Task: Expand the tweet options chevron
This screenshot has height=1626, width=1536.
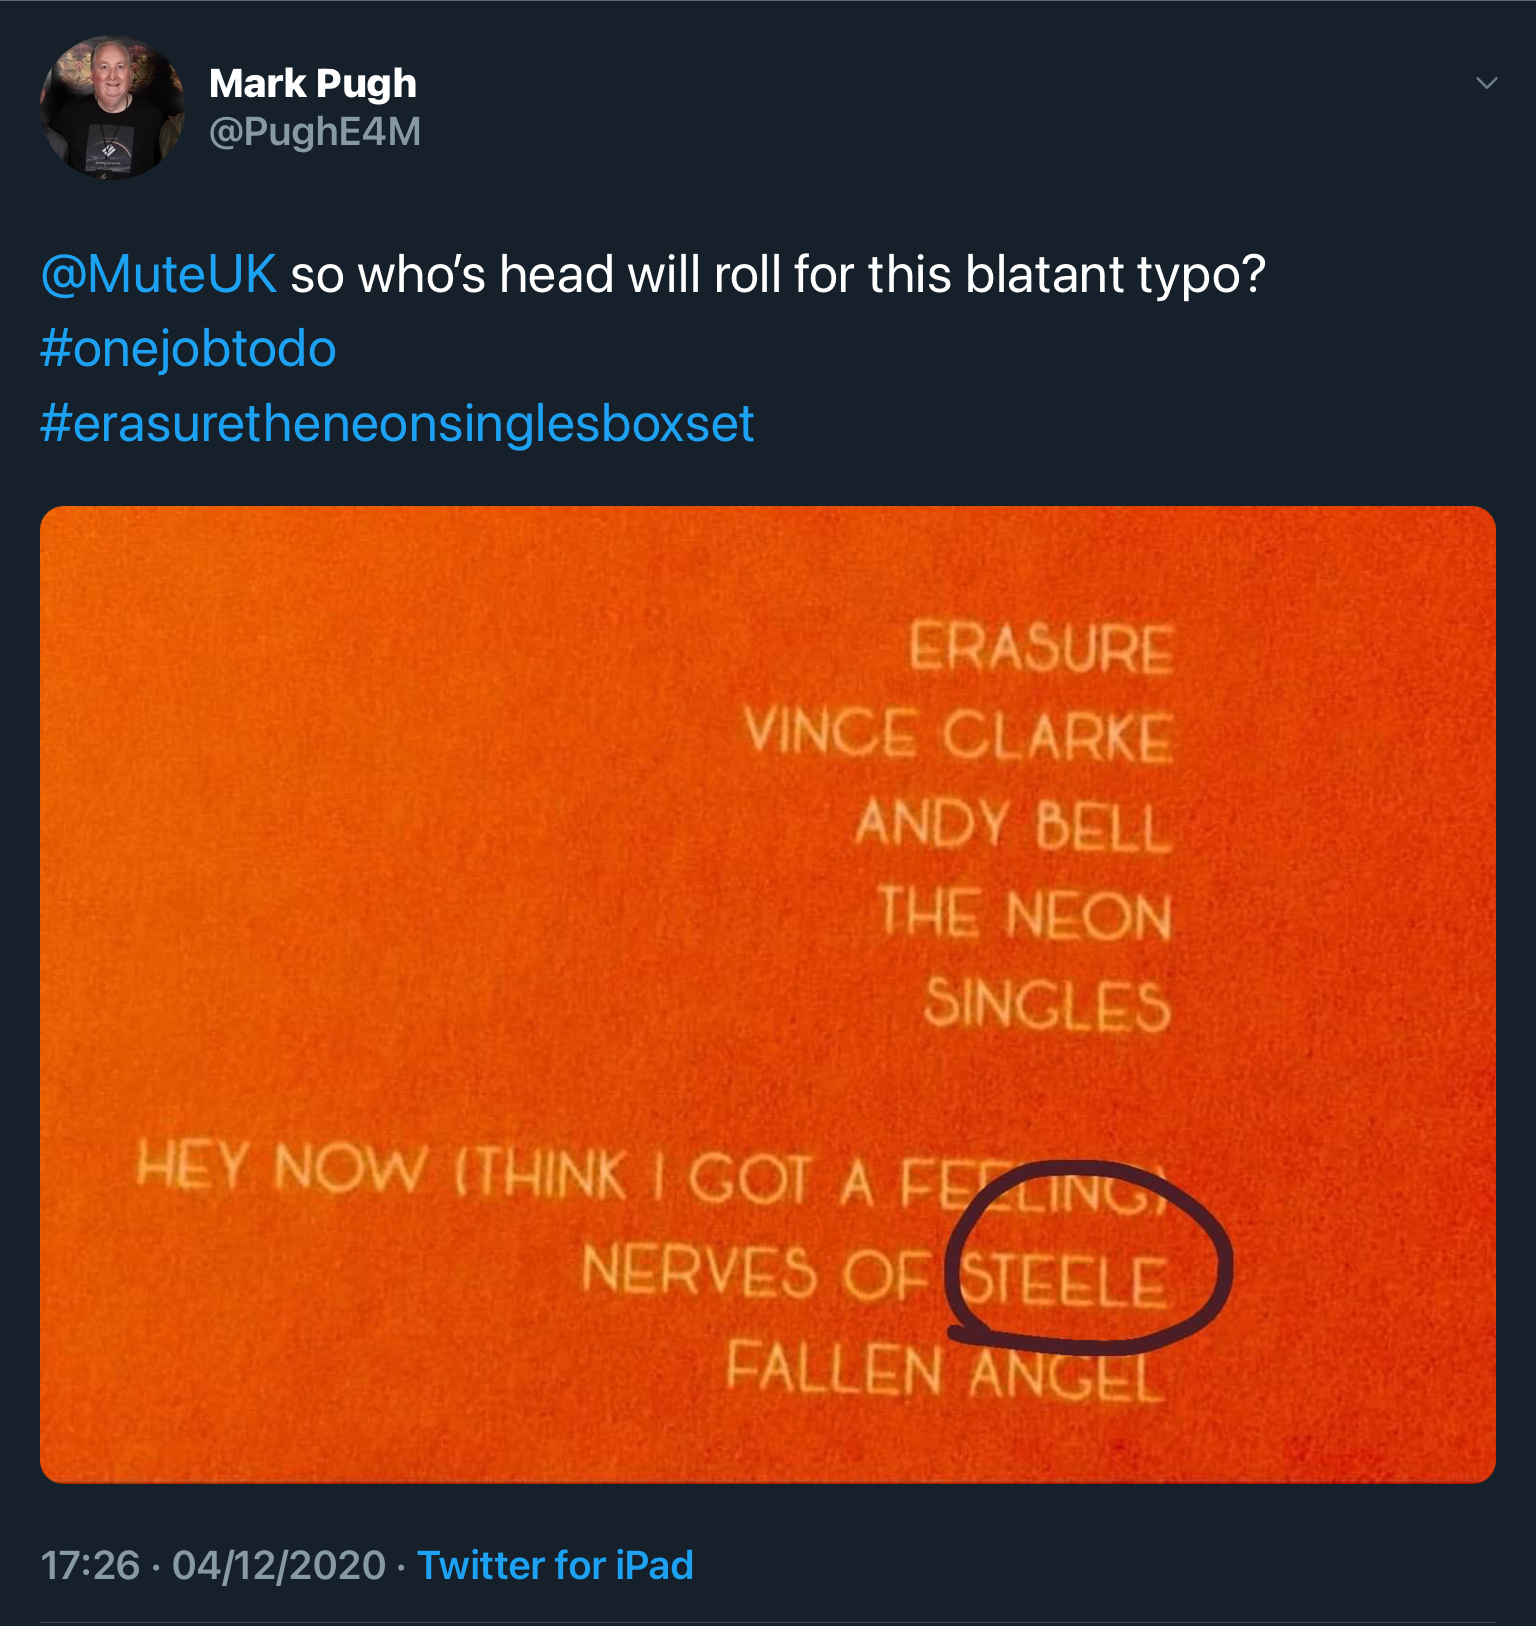Action: click(1486, 83)
